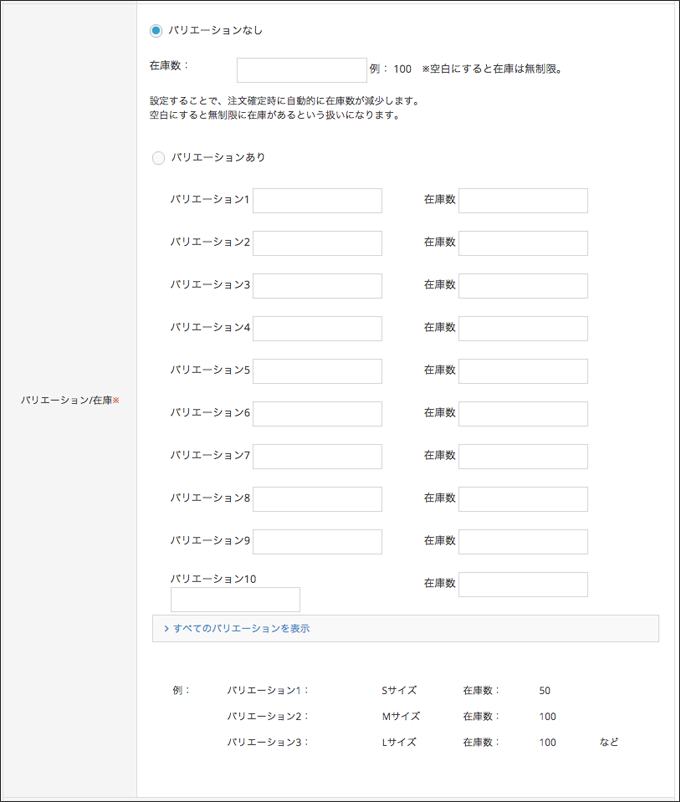The height and width of the screenshot is (802, 680).
Task: Focus the 在庫数 field for バリエーション5
Action: point(523,371)
